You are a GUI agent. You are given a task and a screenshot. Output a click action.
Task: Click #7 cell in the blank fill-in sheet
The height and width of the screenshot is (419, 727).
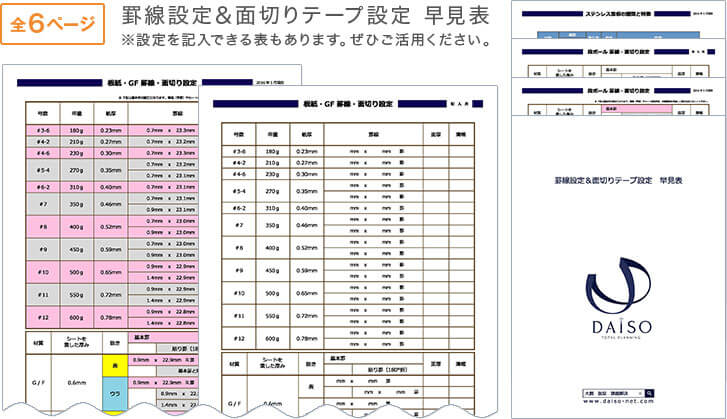tap(239, 225)
